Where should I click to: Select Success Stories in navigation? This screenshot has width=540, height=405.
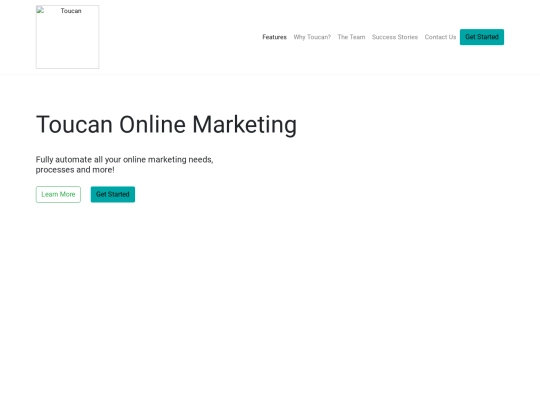click(x=395, y=37)
